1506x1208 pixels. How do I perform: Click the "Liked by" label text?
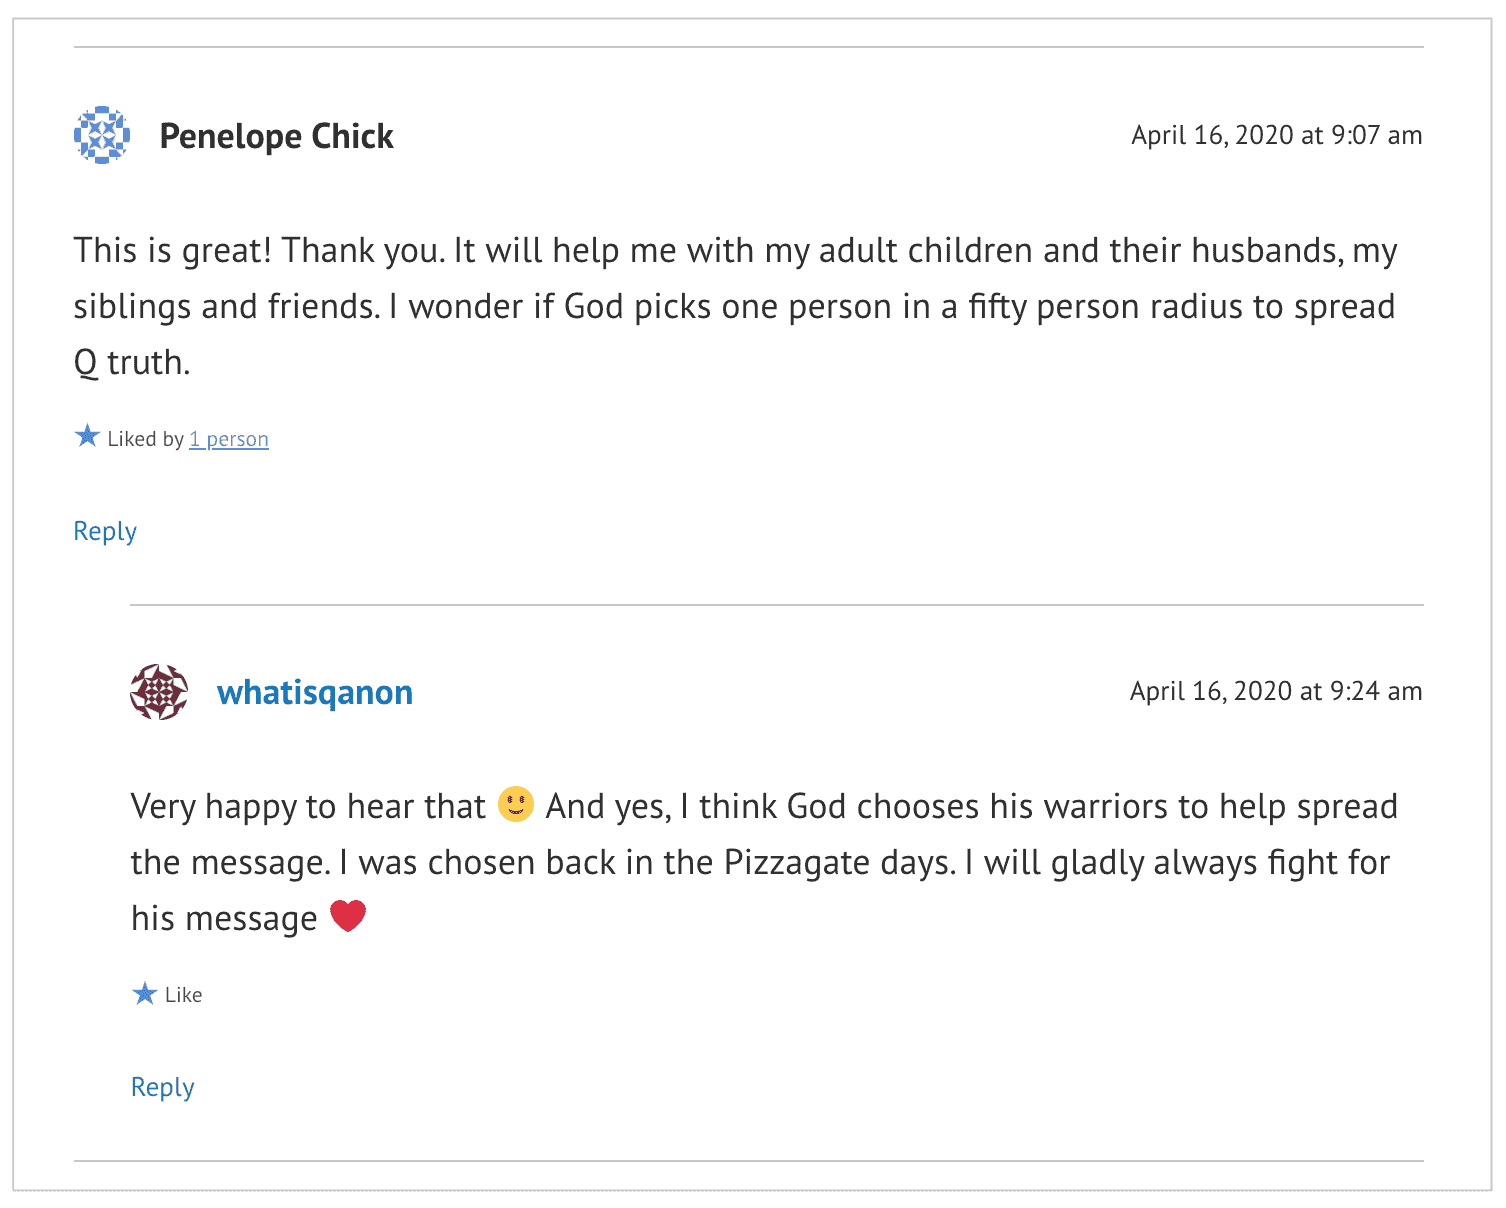(x=146, y=439)
